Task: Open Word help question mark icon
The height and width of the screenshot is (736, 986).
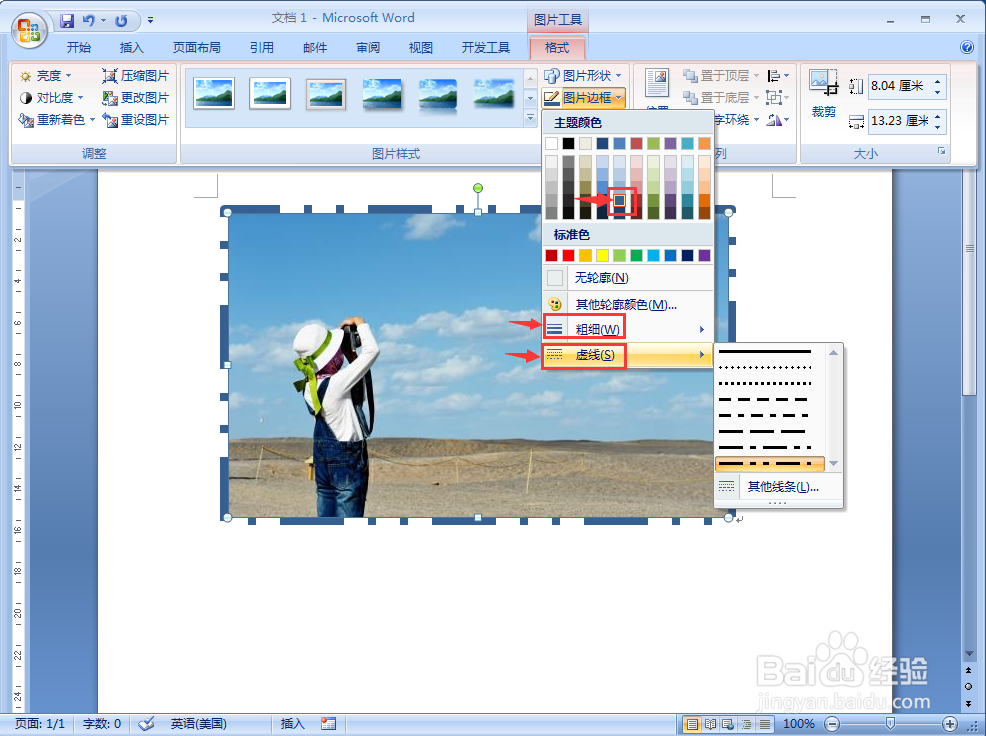Action: coord(967,47)
